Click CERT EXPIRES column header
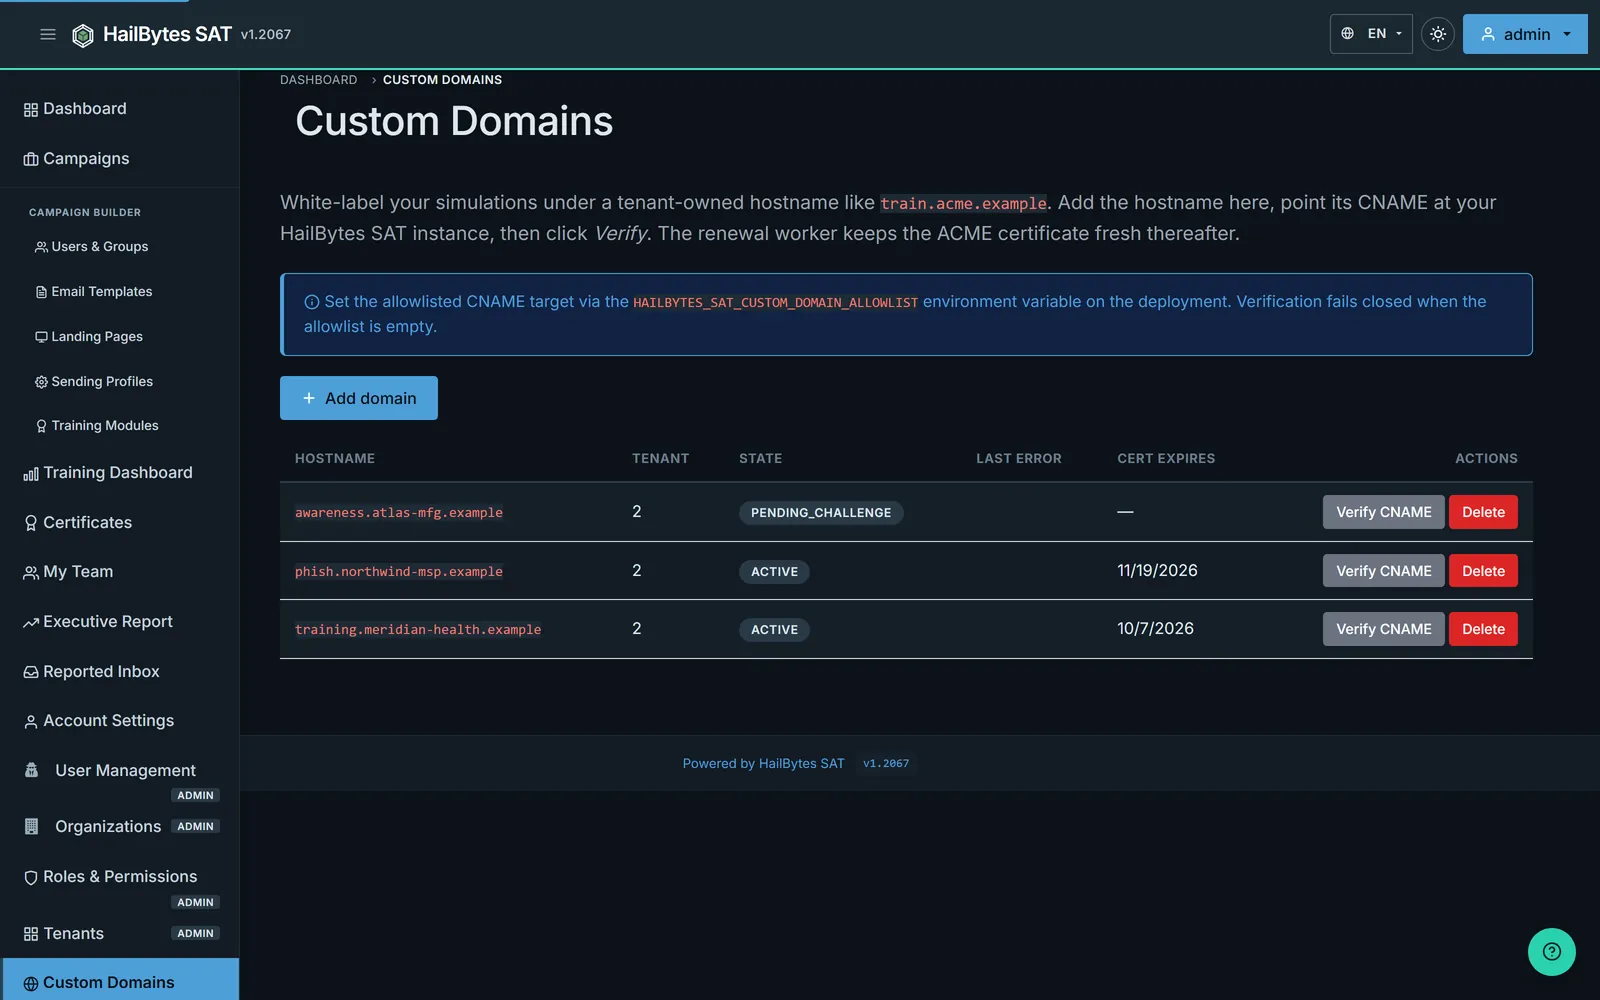This screenshot has width=1600, height=1000. [x=1166, y=459]
